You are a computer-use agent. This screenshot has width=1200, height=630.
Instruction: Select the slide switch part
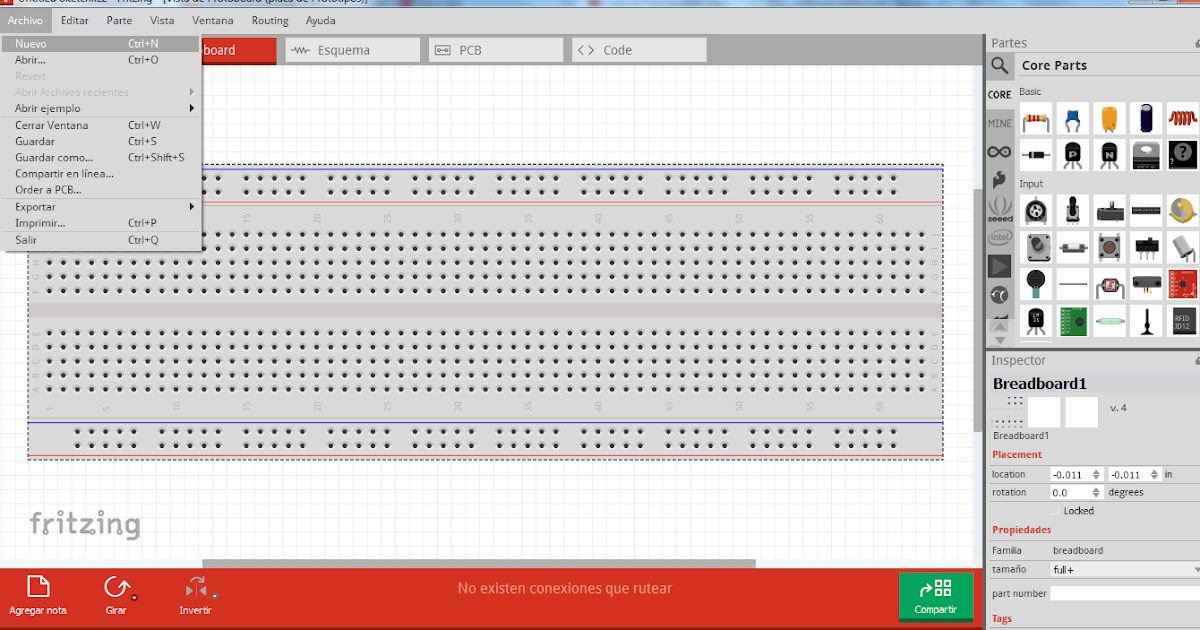1146,247
